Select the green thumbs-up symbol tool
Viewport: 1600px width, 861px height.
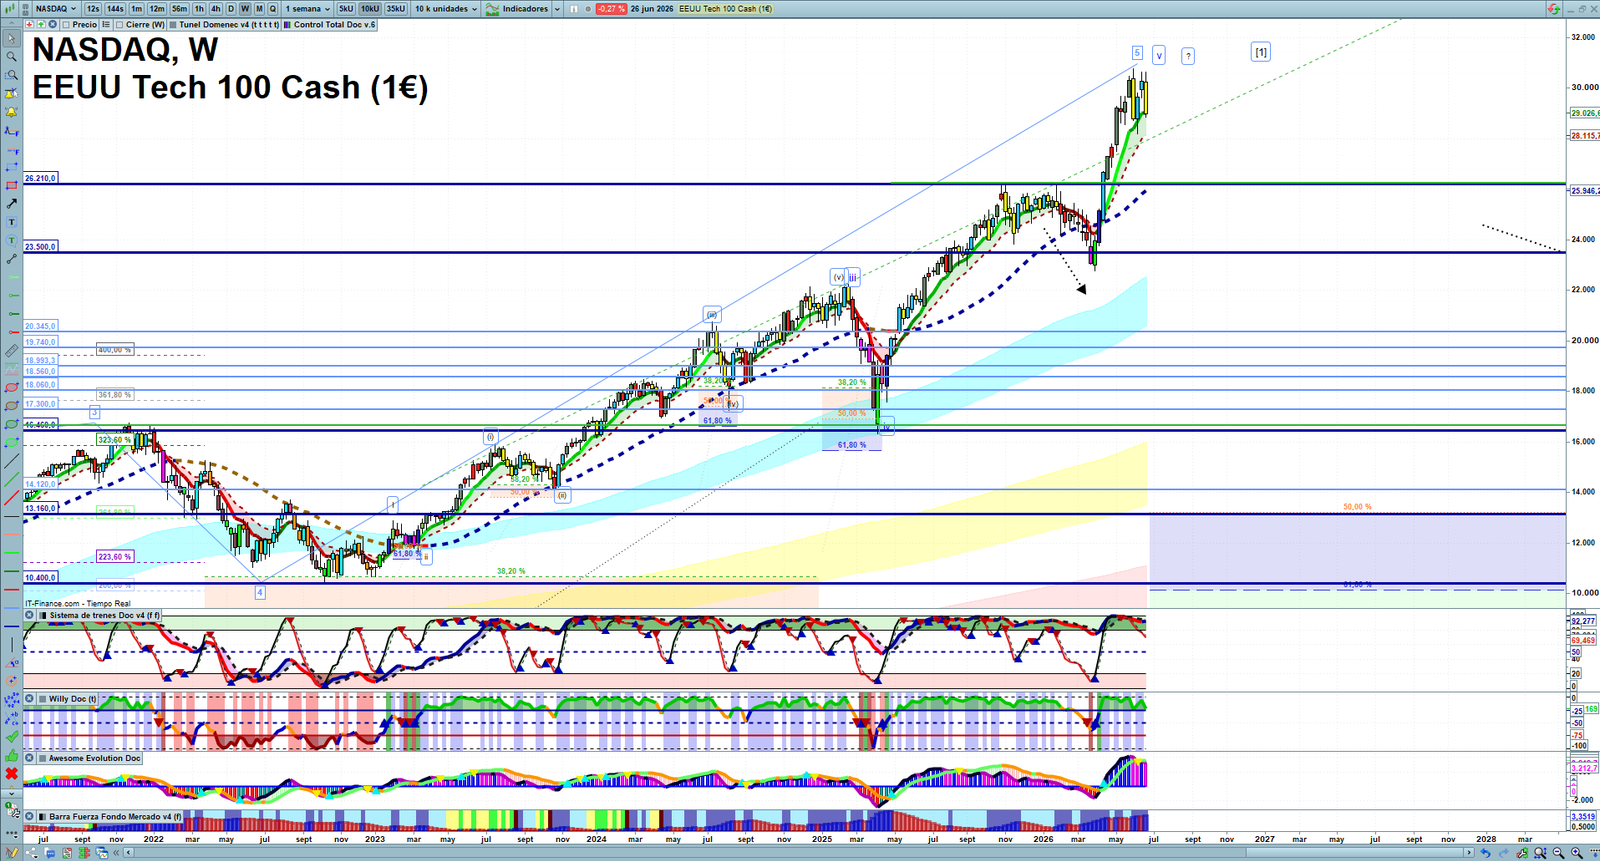click(x=11, y=755)
